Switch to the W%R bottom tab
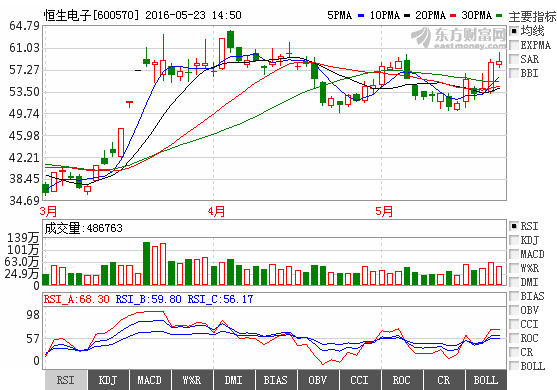557x390 pixels. [x=192, y=380]
